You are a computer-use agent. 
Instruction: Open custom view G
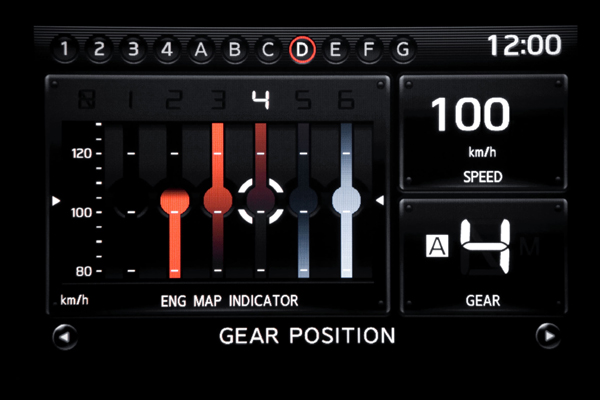[403, 49]
